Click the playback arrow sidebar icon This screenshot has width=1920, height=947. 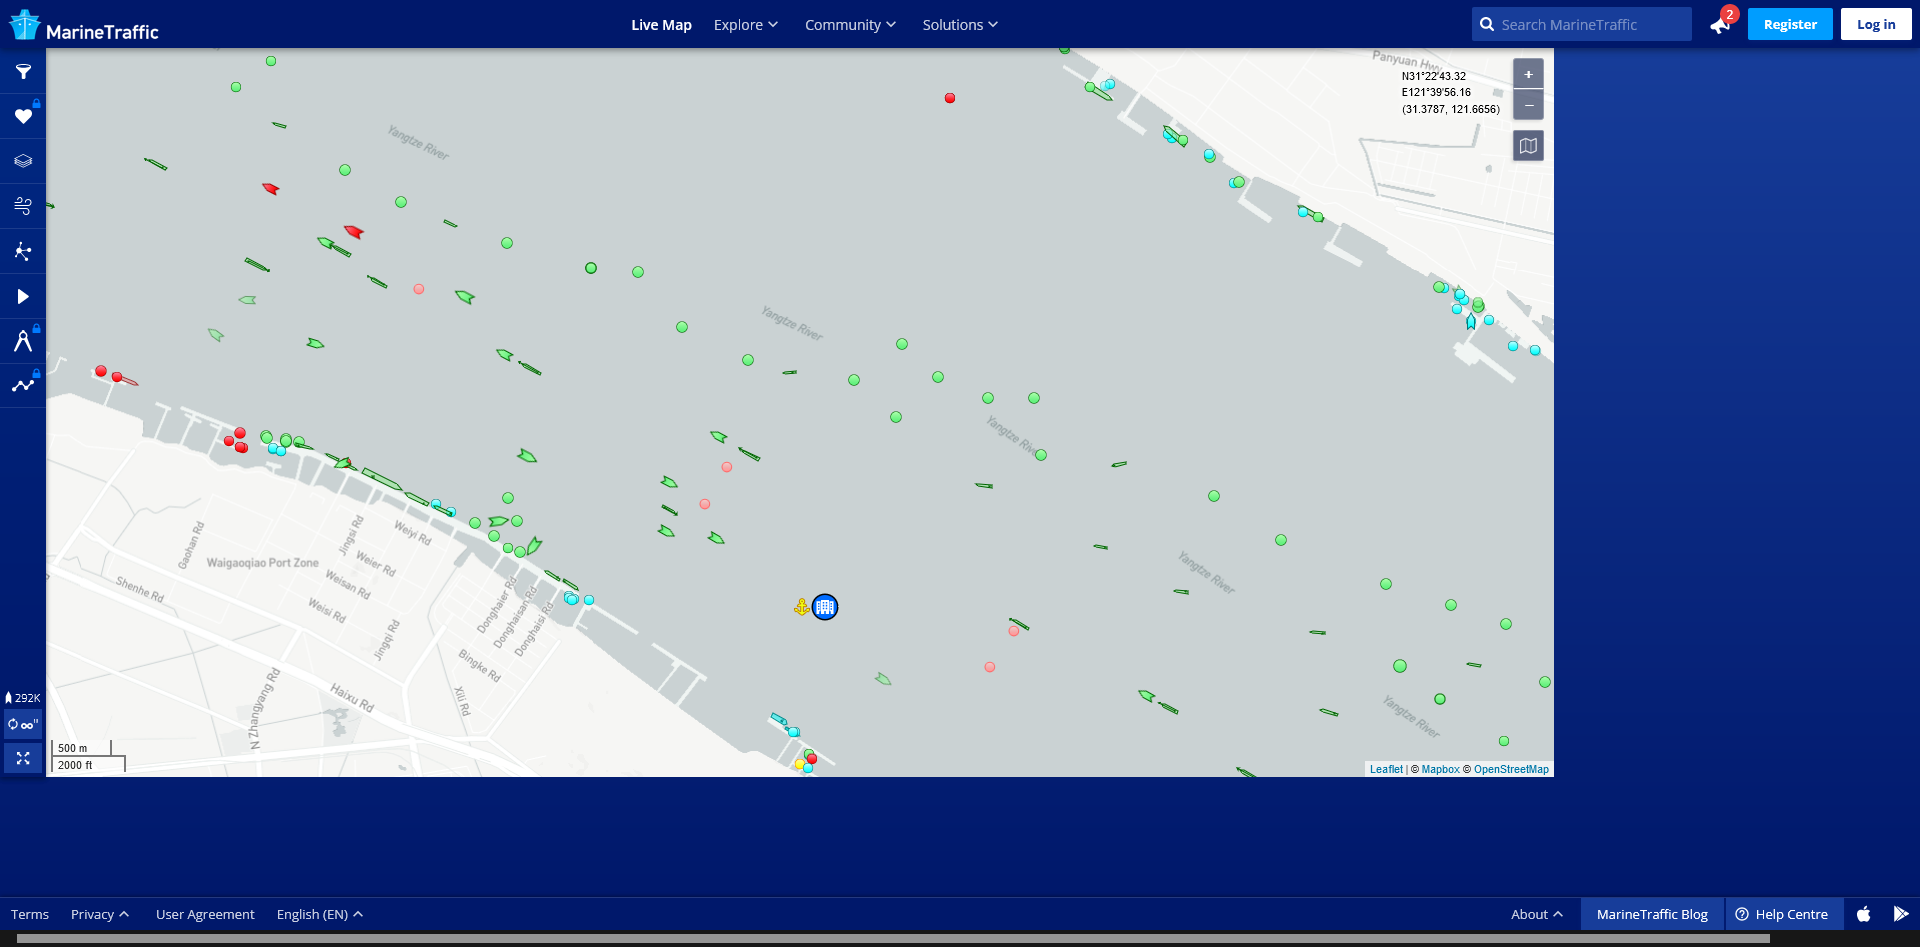coord(23,296)
